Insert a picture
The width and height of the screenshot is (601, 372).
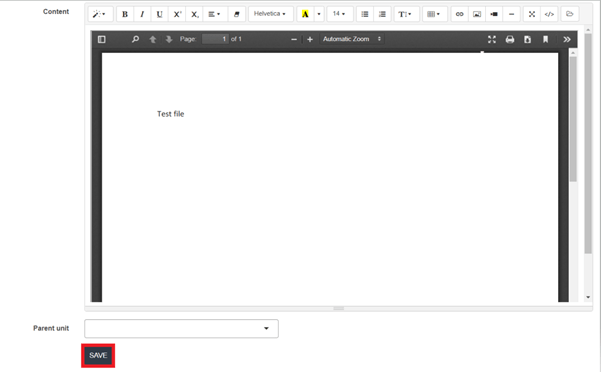click(477, 14)
